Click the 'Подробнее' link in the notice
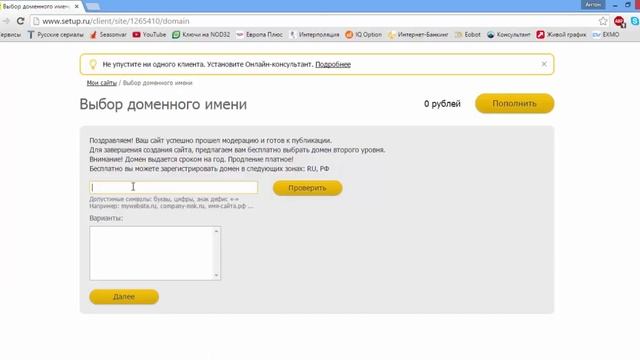640x360 pixels. (x=333, y=64)
